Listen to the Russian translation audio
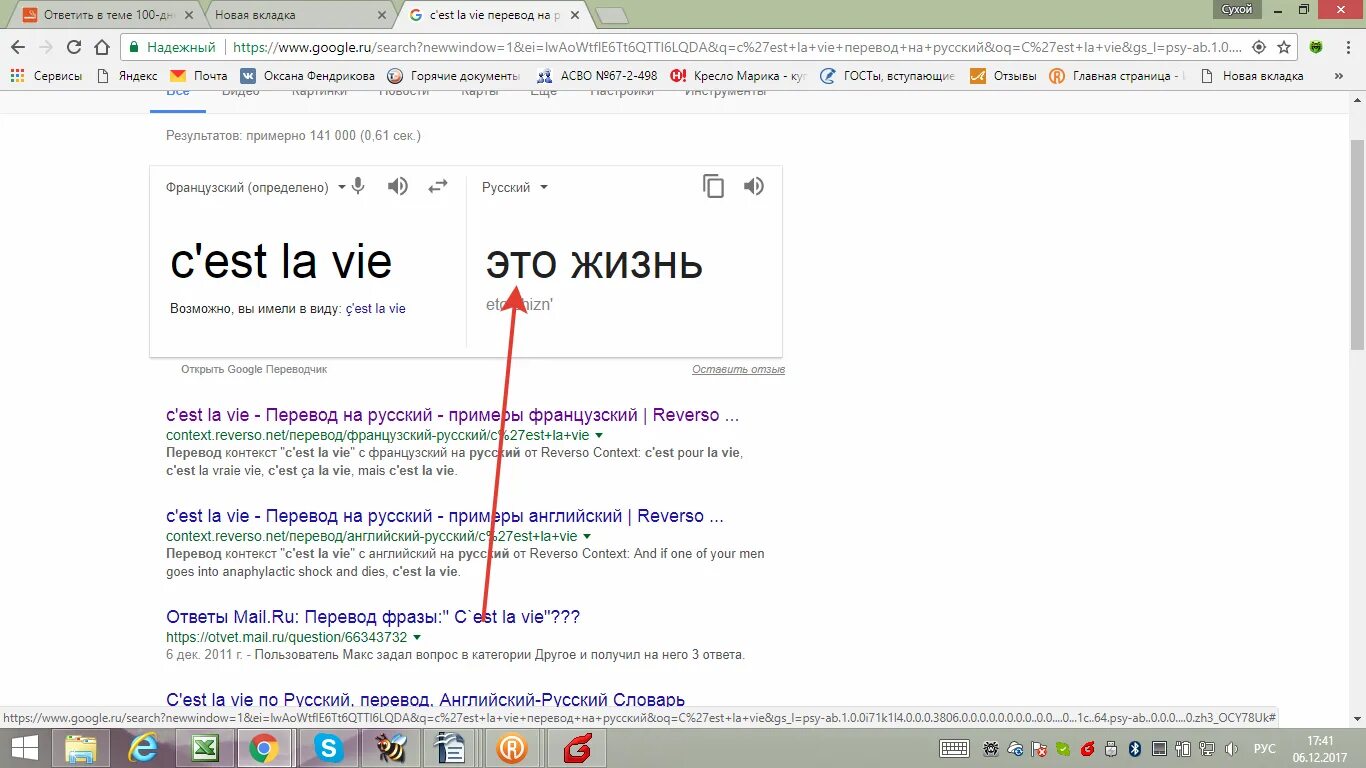Image resolution: width=1366 pixels, height=768 pixels. click(x=754, y=186)
